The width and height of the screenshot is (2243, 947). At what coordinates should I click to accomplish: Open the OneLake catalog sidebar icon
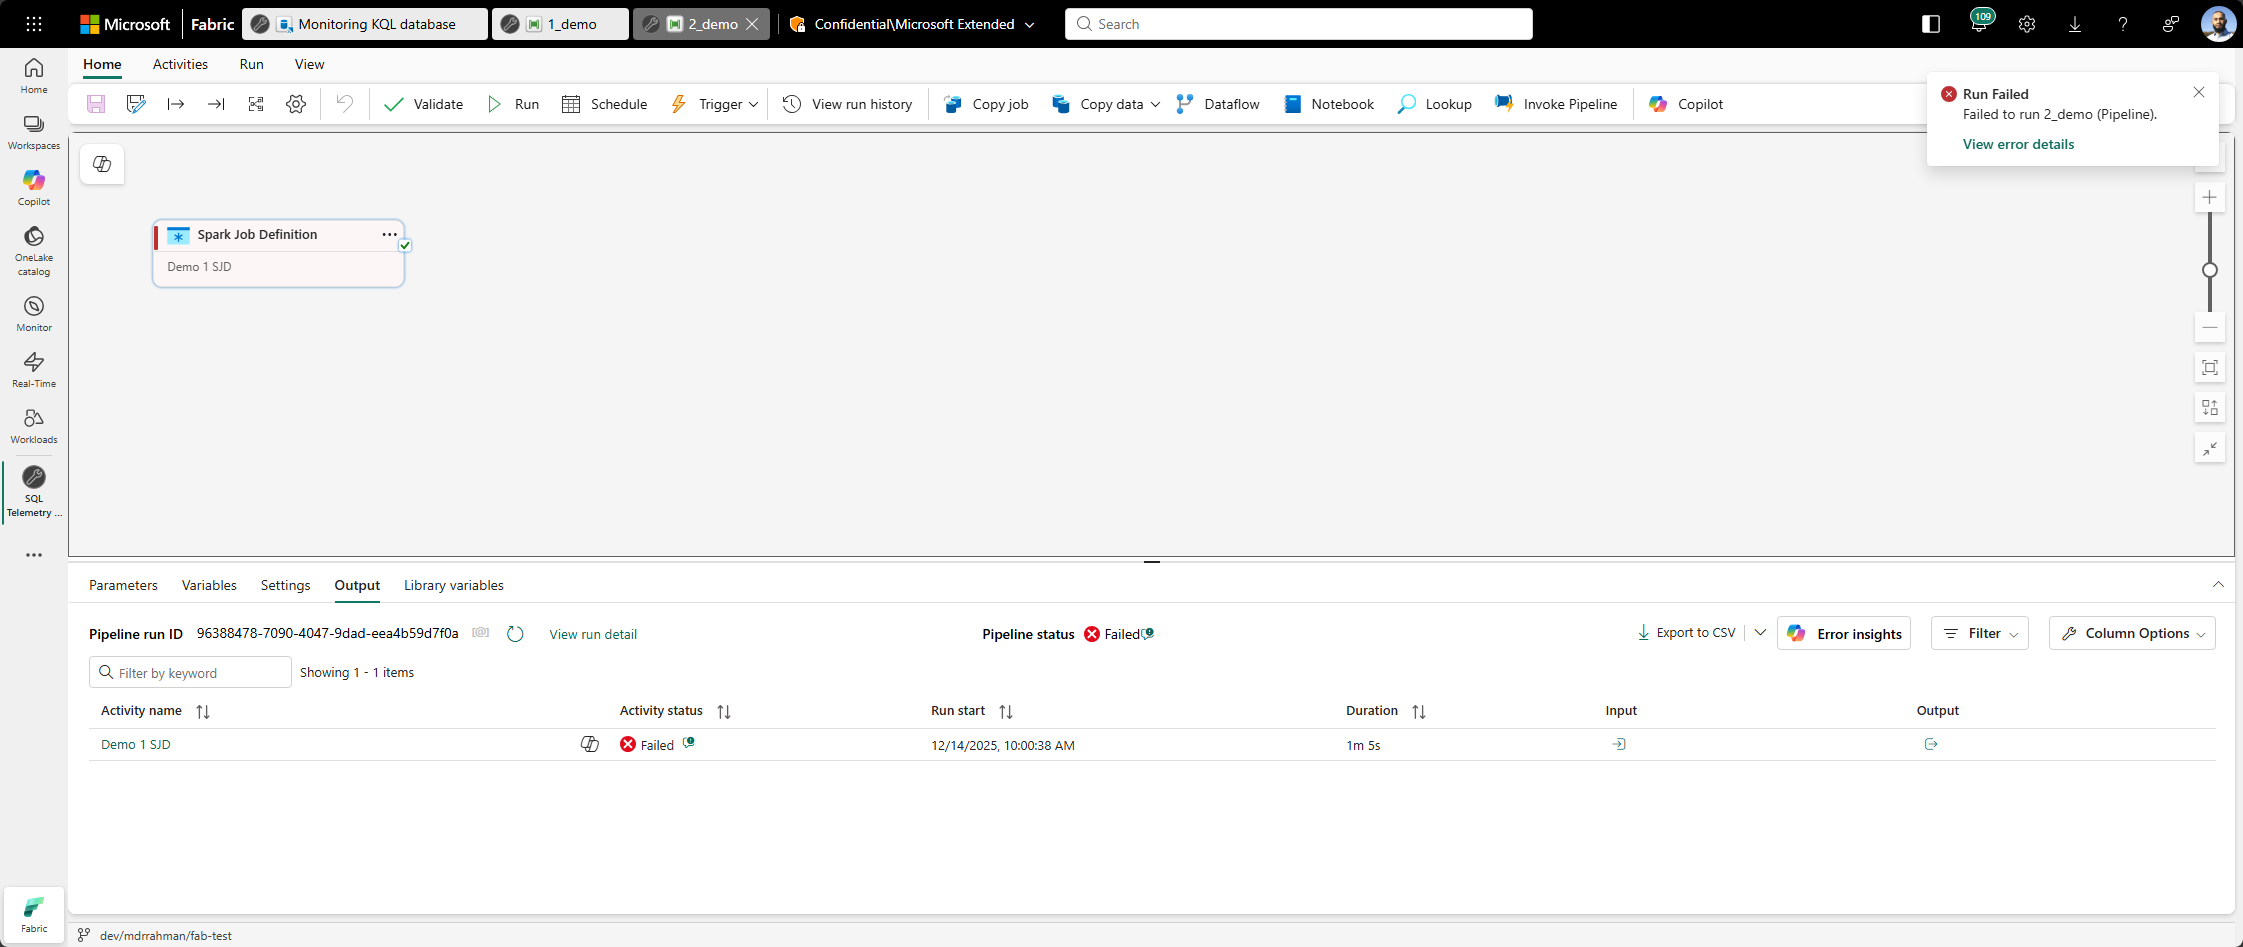[x=34, y=248]
